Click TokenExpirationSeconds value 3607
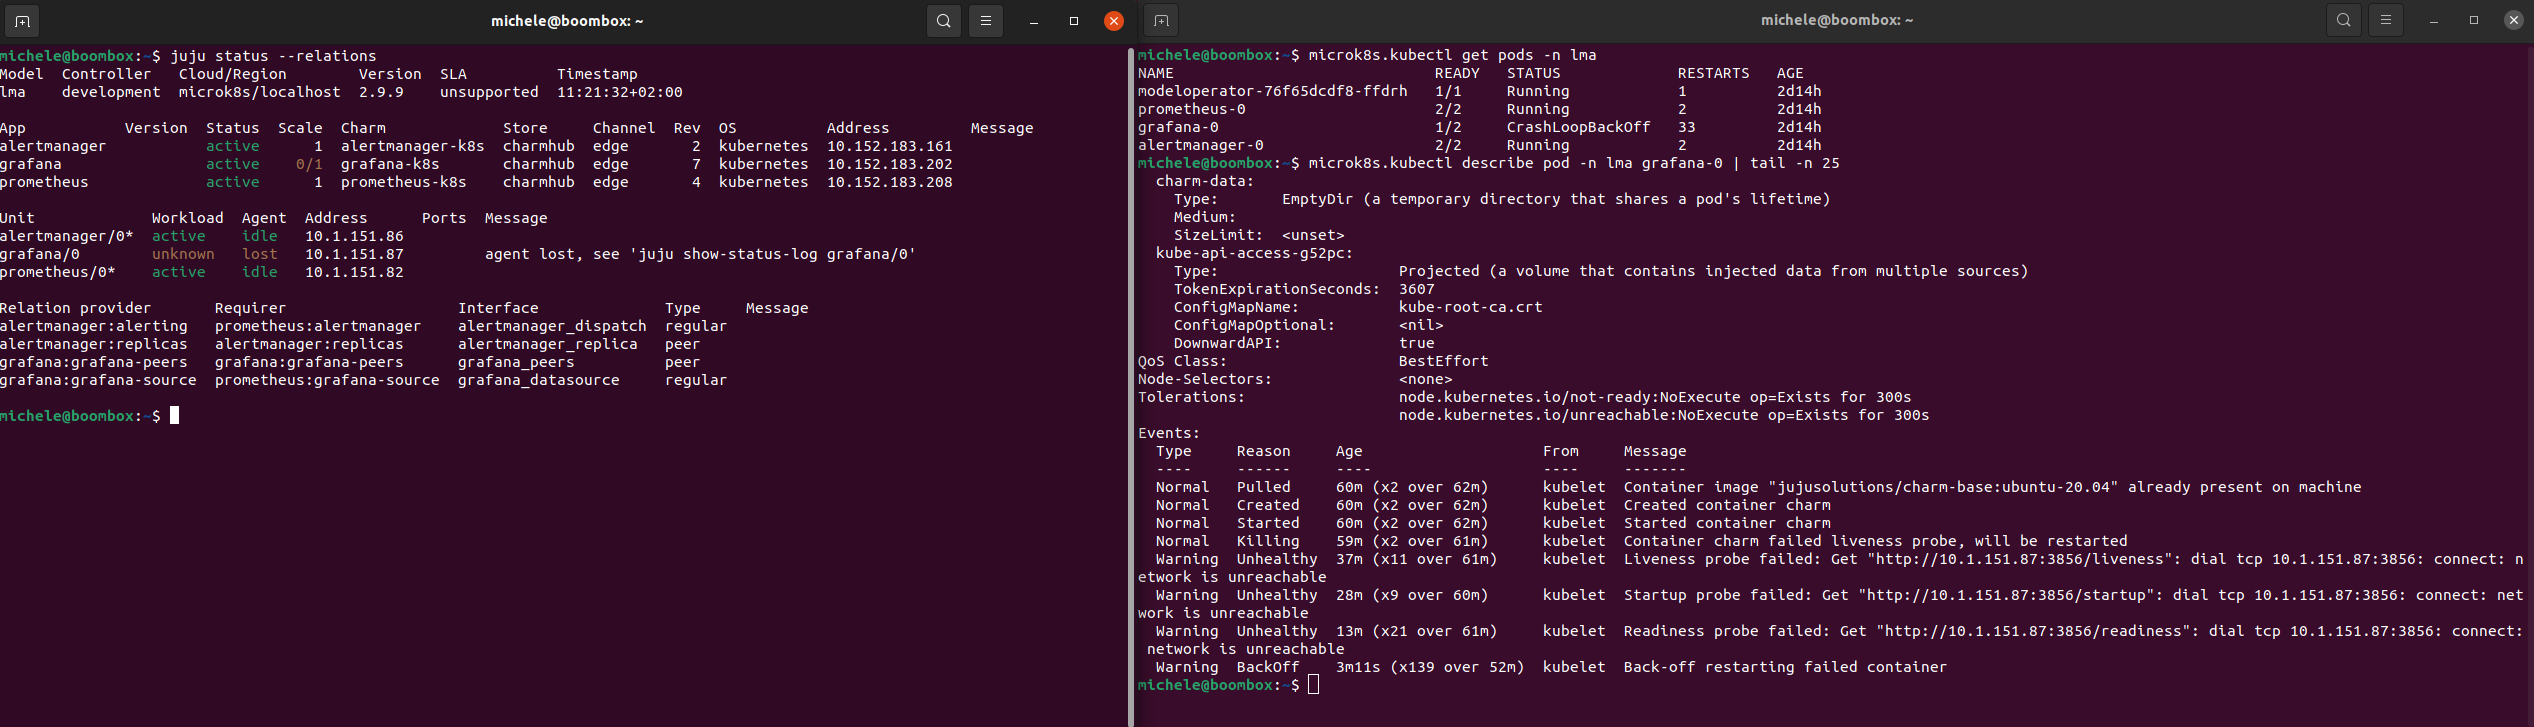2534x727 pixels. (1416, 289)
